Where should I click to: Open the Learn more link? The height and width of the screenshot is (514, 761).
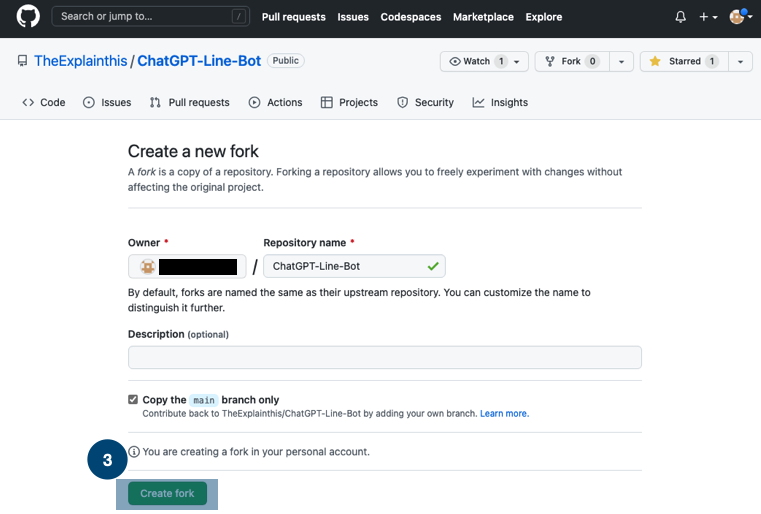click(x=504, y=414)
